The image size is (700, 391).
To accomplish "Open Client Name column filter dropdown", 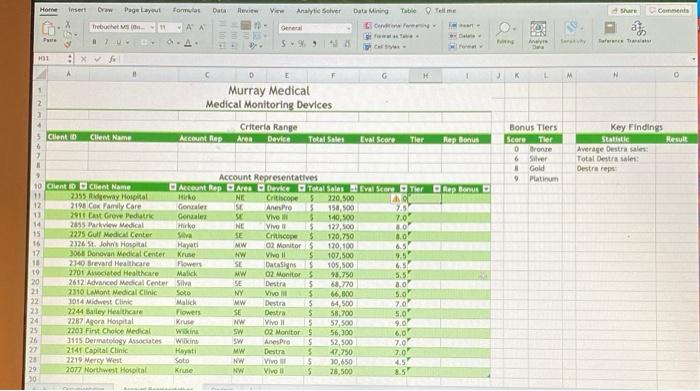I will (173, 187).
